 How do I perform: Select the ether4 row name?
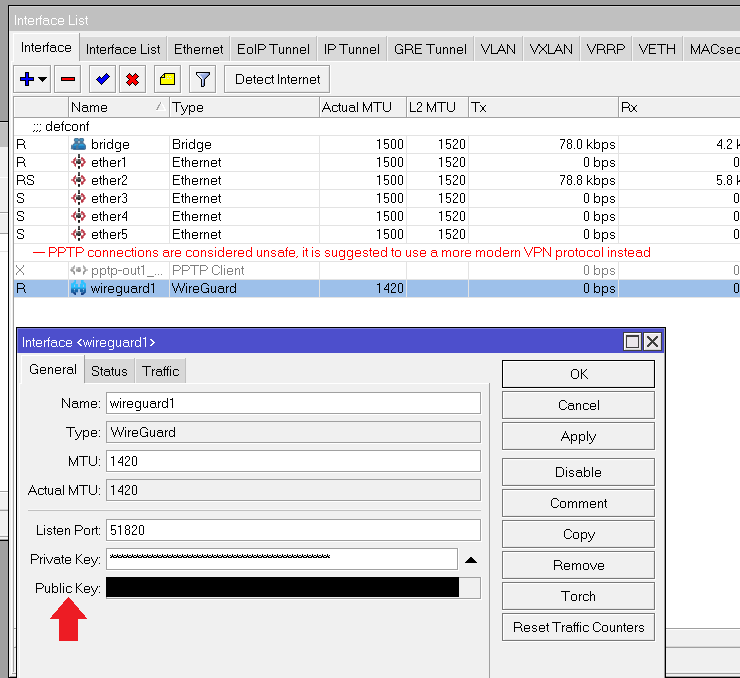(109, 216)
